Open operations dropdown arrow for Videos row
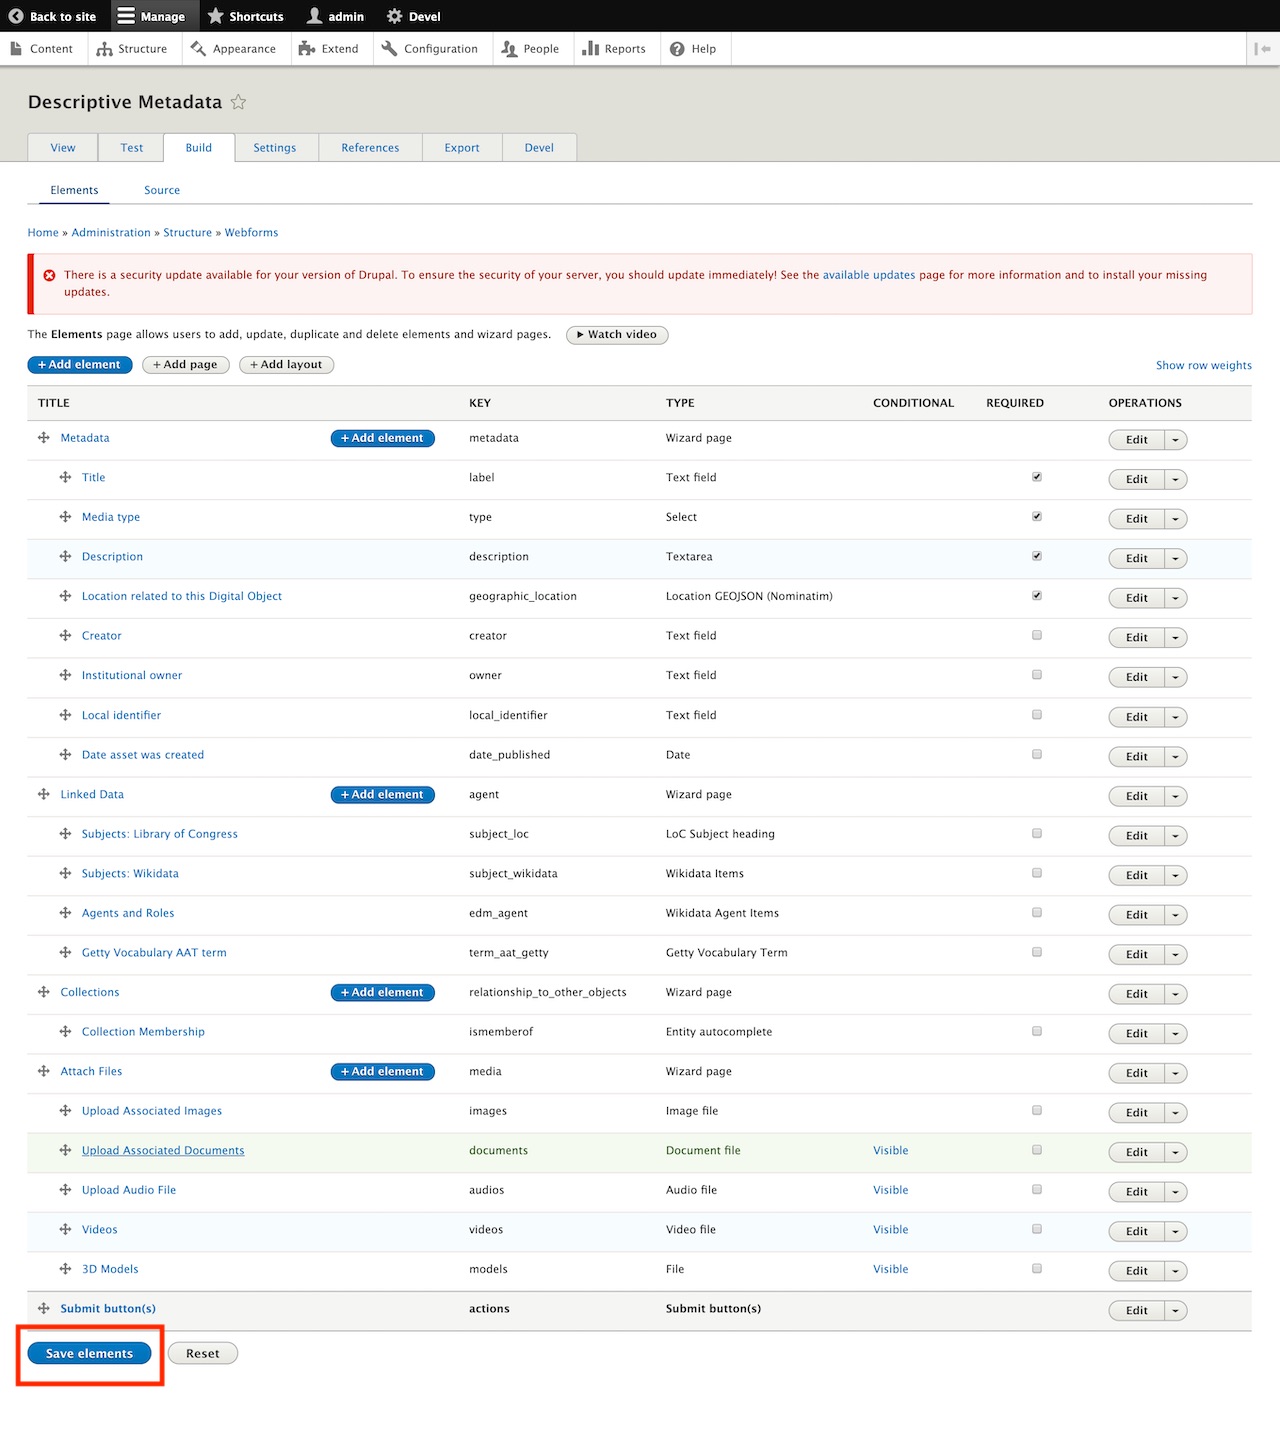 (x=1176, y=1232)
